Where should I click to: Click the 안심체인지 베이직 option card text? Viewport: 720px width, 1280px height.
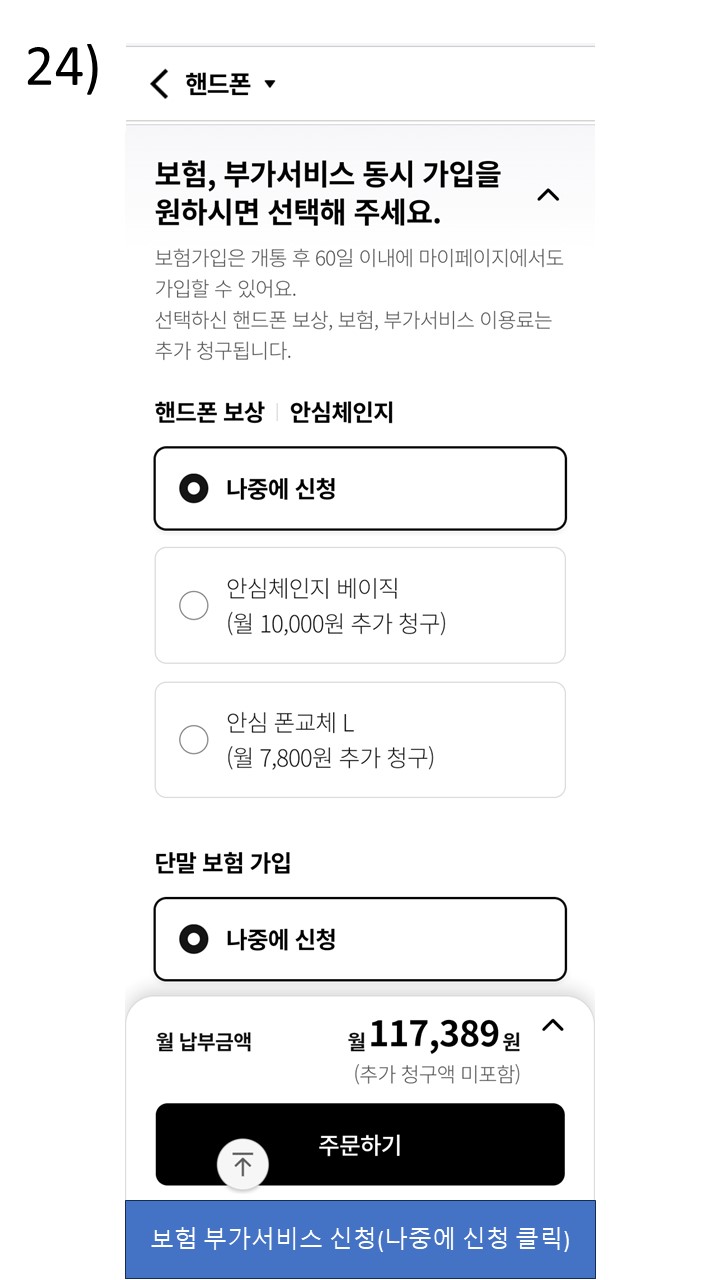click(312, 588)
